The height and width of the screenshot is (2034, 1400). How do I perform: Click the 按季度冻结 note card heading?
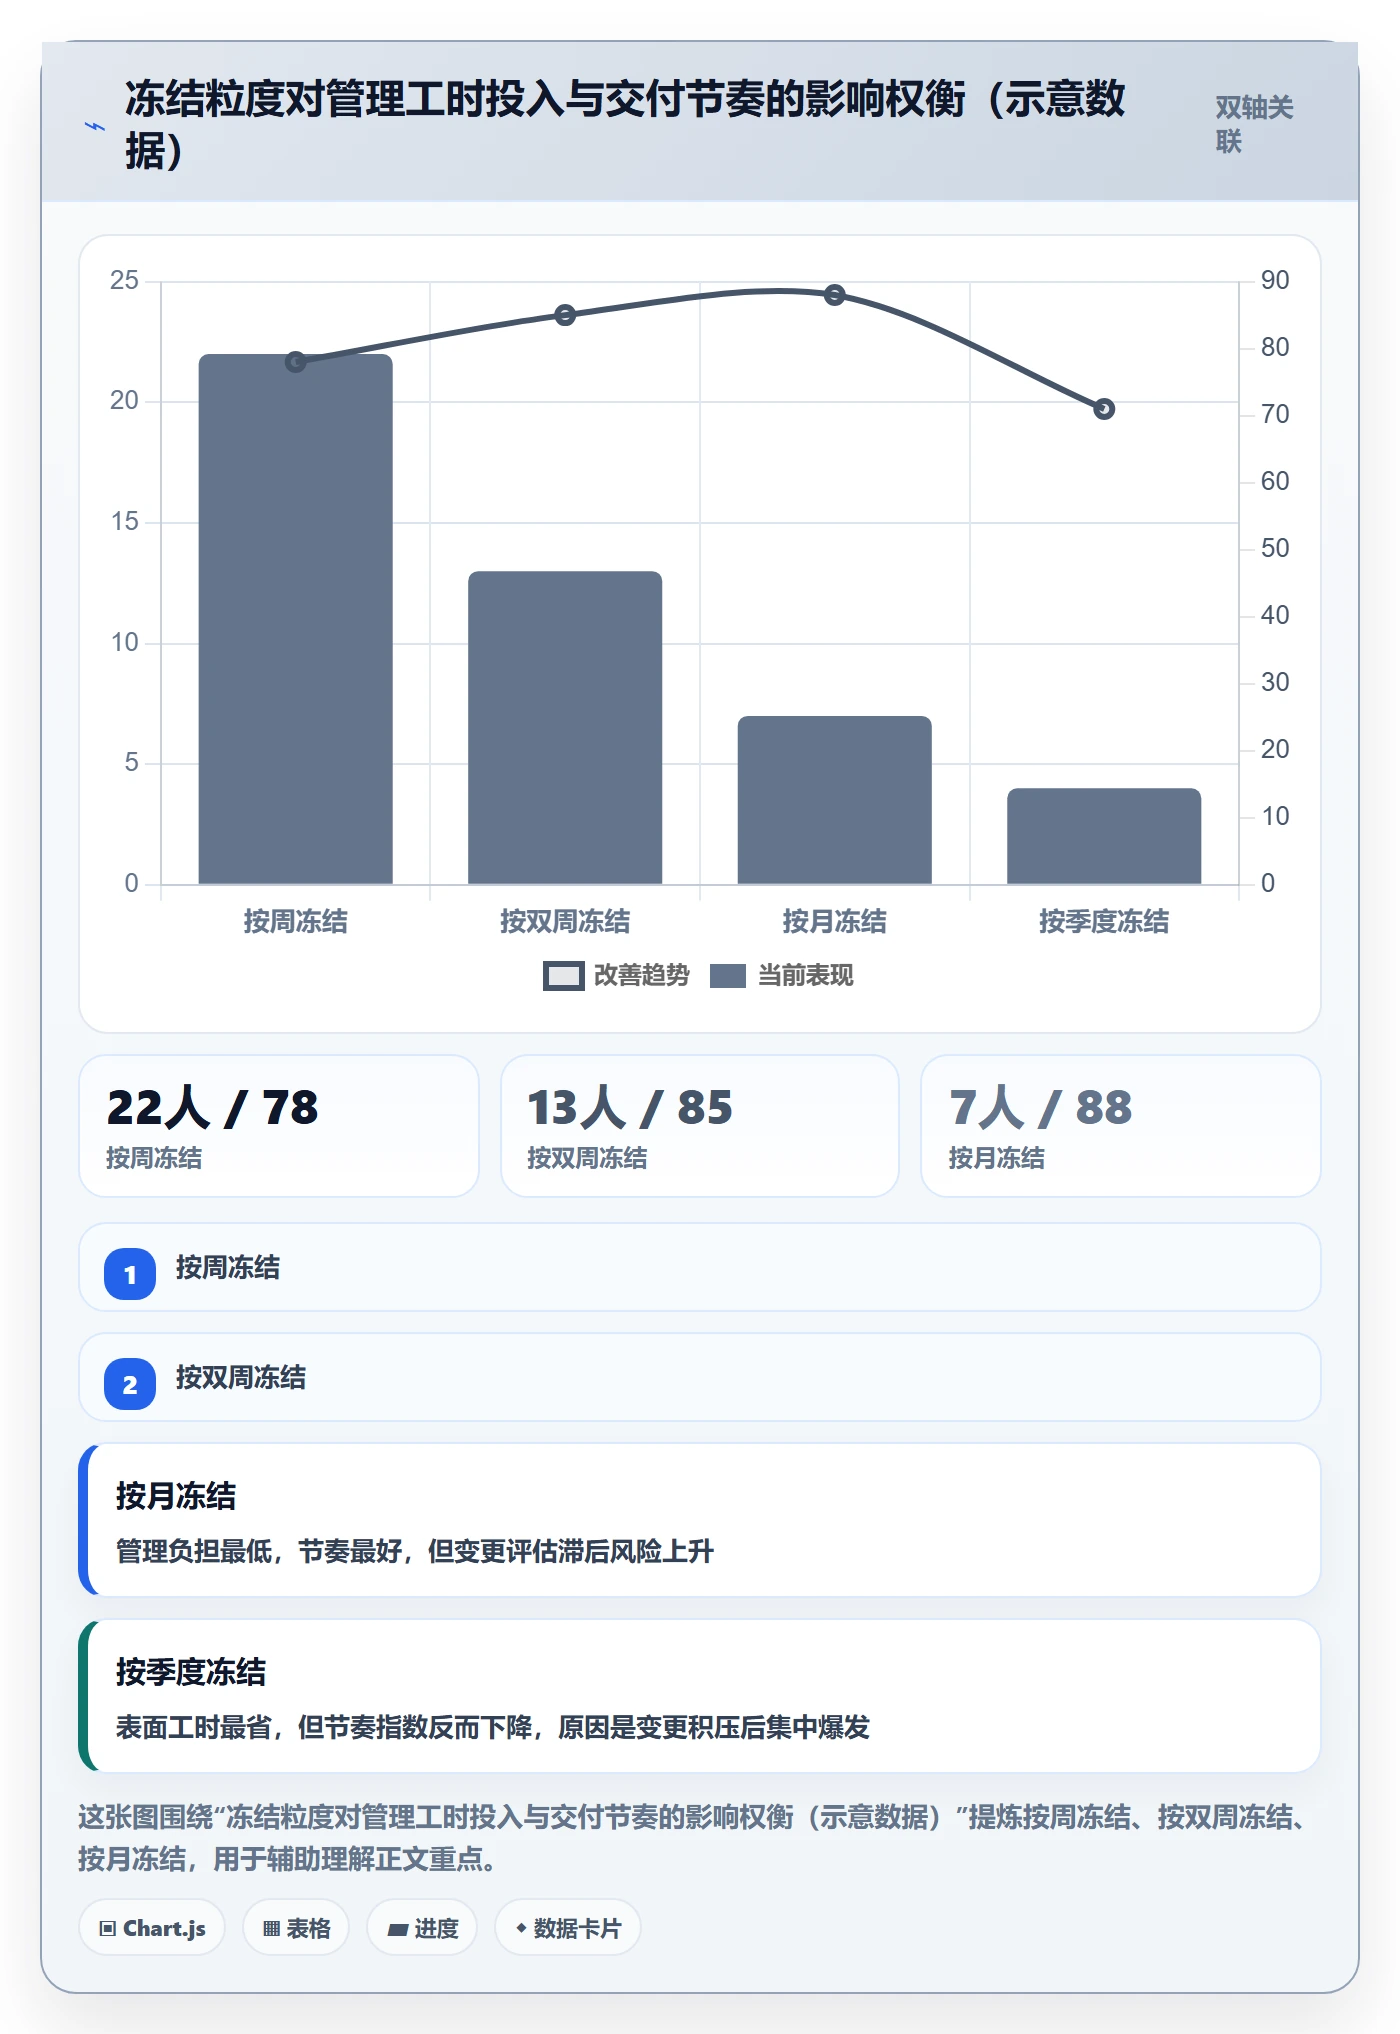click(x=191, y=1672)
